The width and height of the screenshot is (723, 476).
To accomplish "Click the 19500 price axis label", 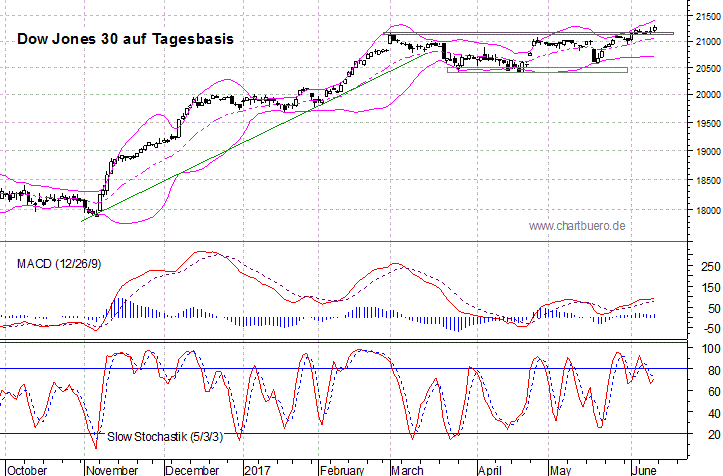I will [707, 124].
